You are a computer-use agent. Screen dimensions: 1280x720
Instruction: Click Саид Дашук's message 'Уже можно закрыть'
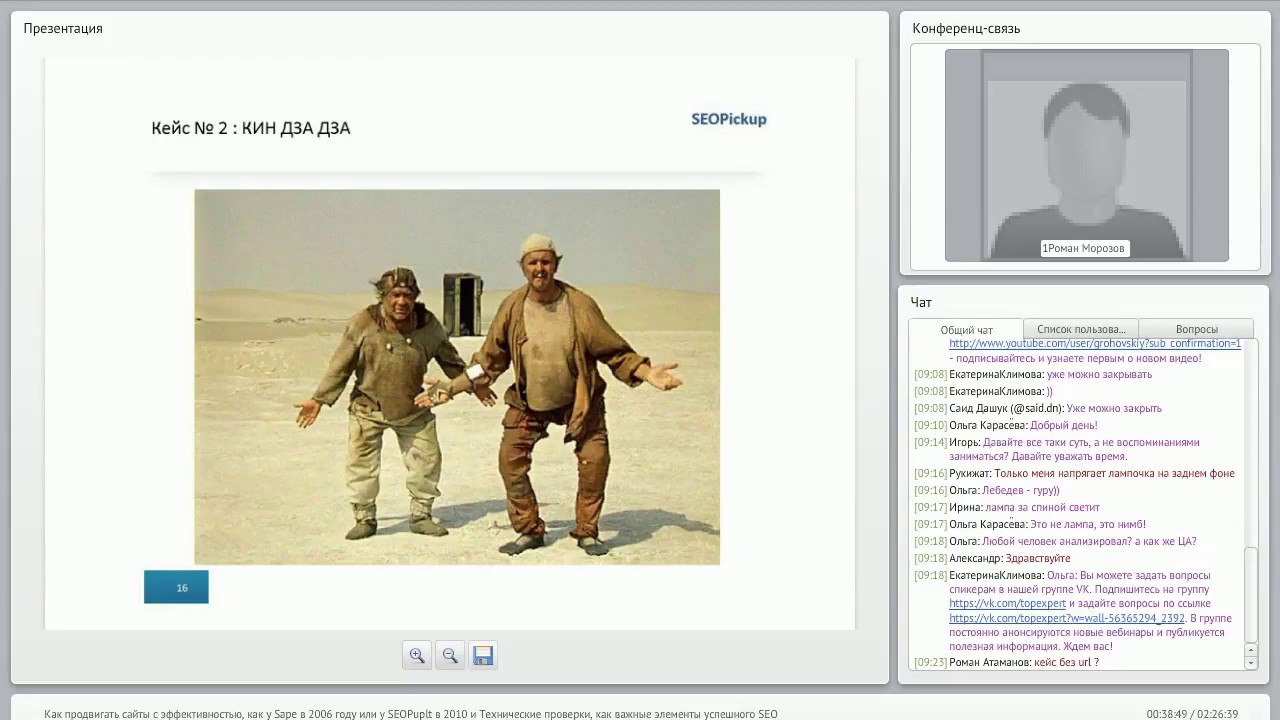1114,409
